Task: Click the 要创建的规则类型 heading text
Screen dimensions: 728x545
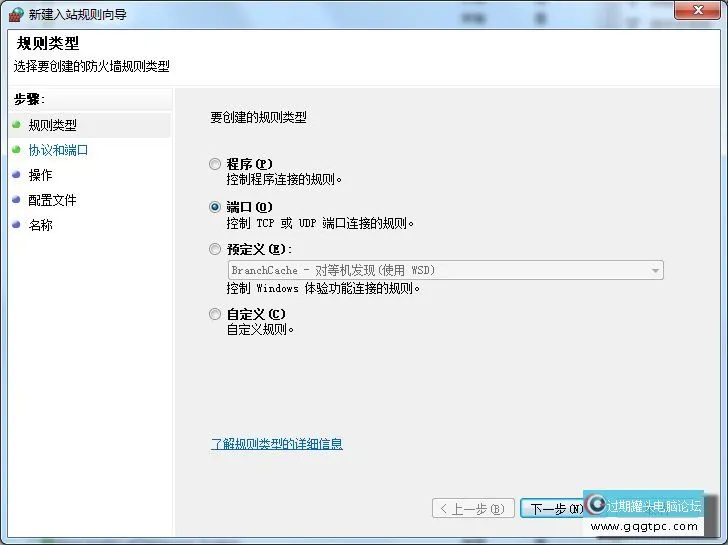Action: pyautogui.click(x=258, y=117)
